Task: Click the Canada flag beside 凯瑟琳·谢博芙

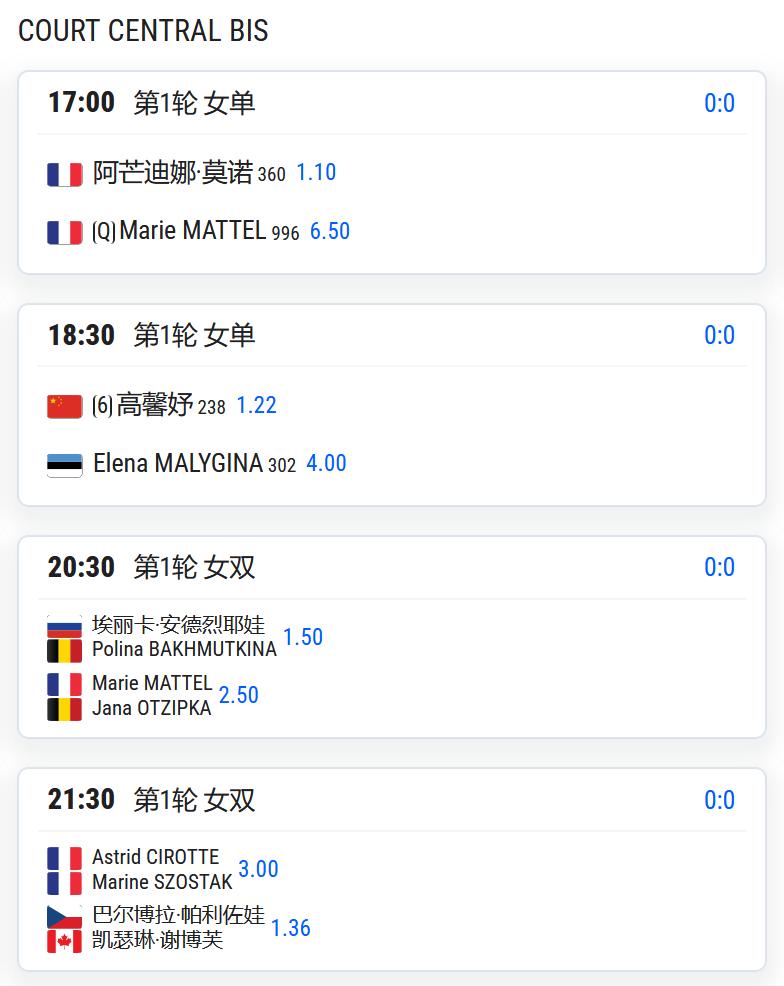Action: (x=65, y=941)
